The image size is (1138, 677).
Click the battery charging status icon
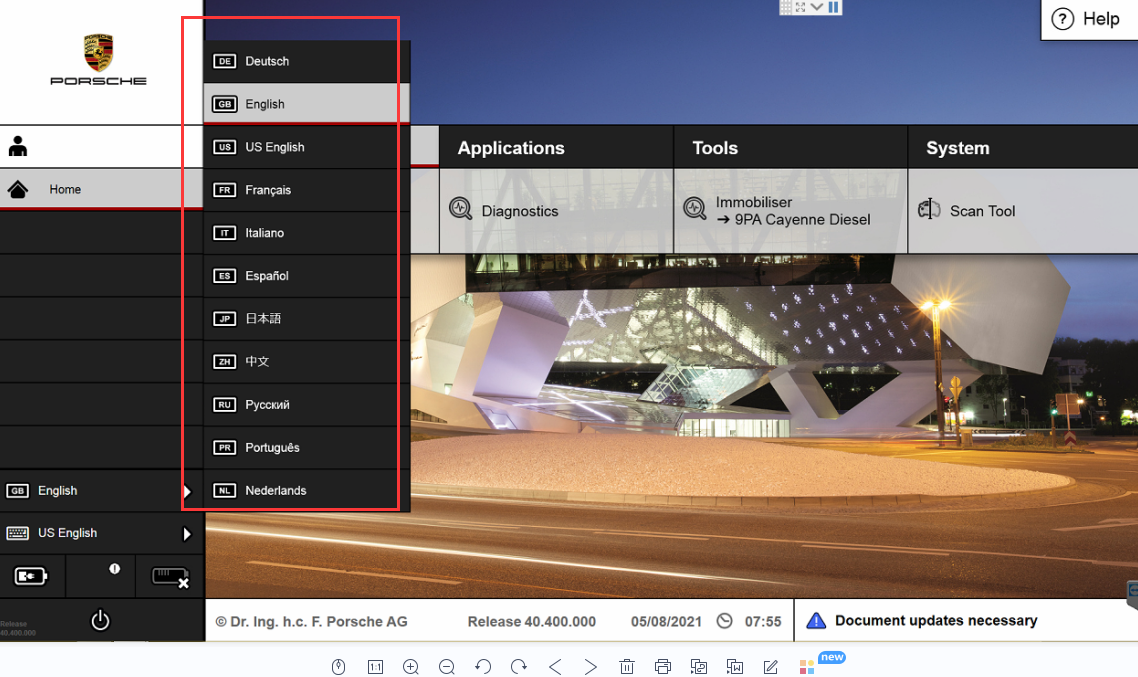[28, 576]
